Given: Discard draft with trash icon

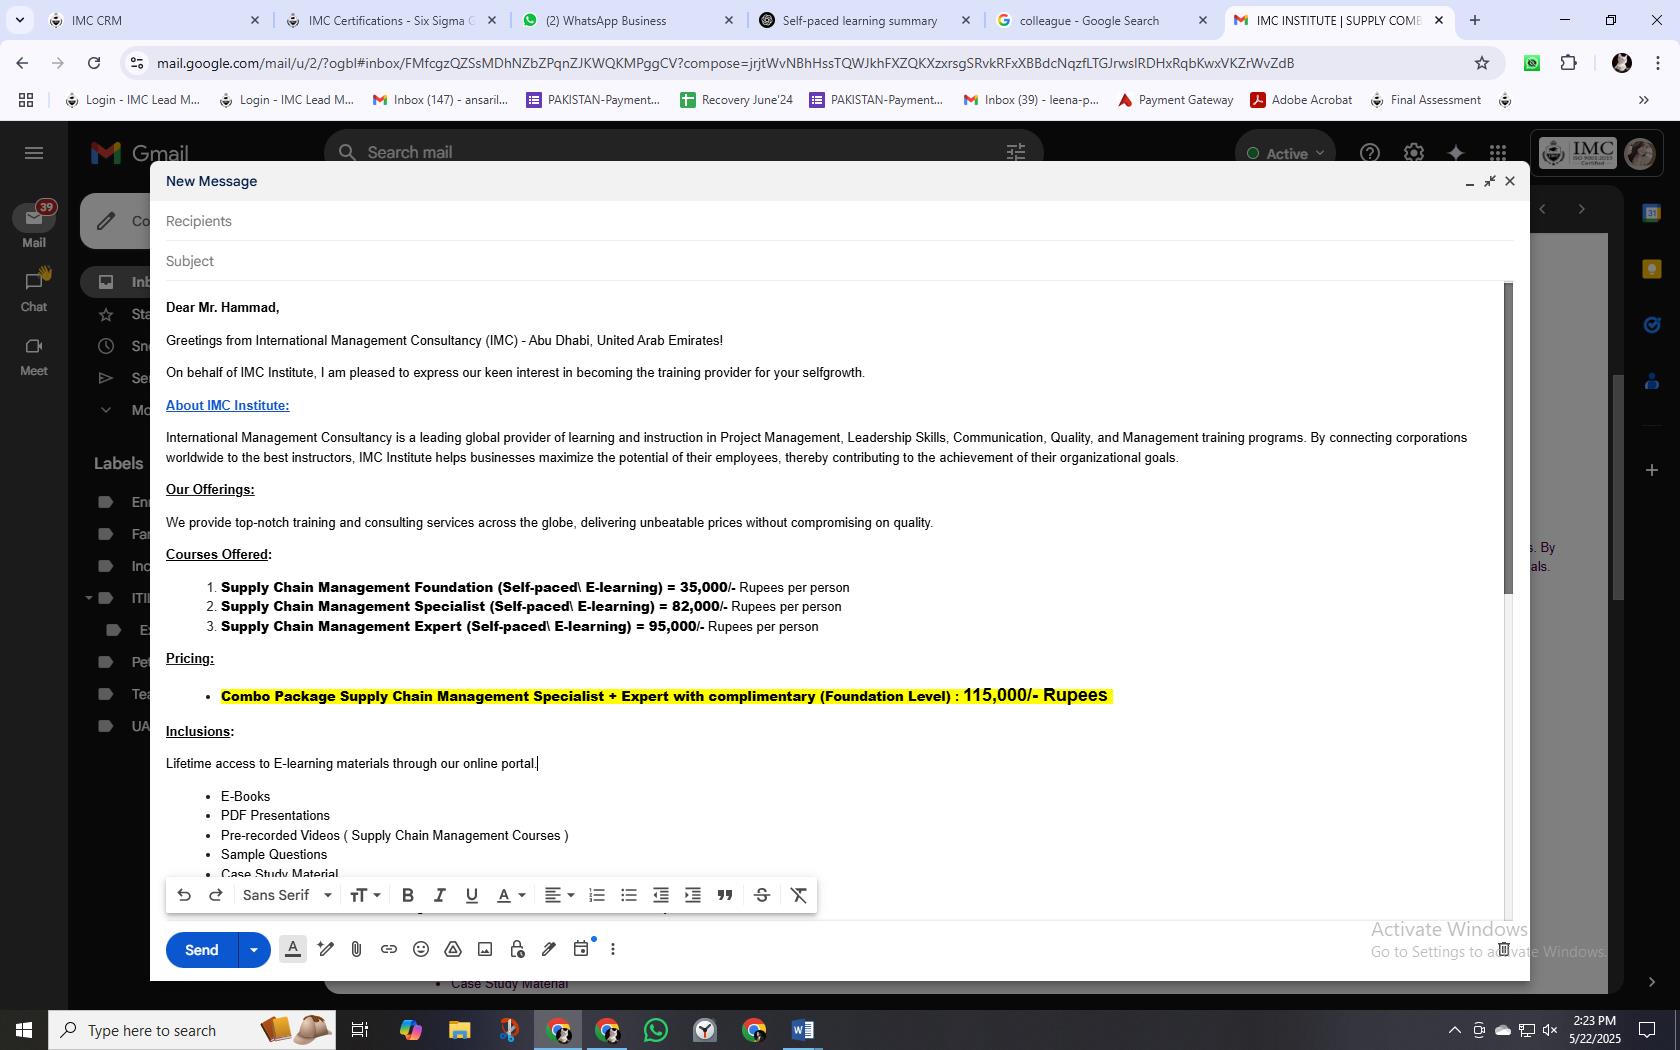Looking at the screenshot, I should (1503, 949).
